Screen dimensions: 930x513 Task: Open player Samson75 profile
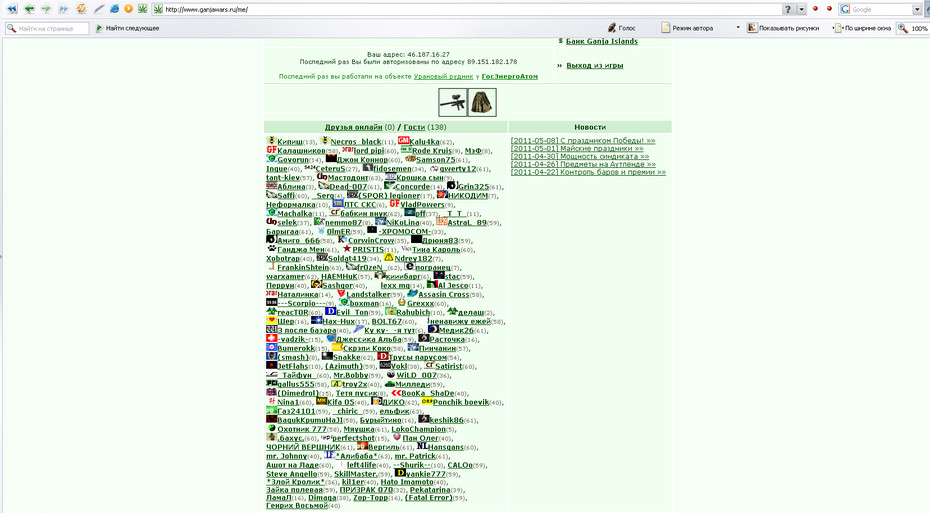(435, 160)
